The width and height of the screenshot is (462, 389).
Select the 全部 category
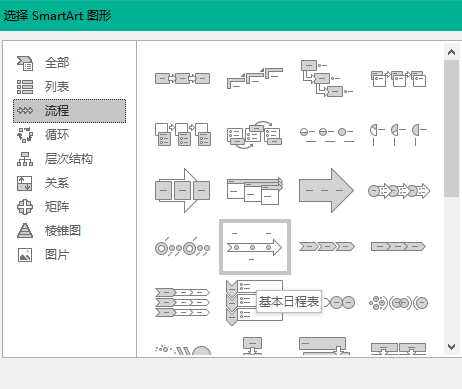[69, 63]
